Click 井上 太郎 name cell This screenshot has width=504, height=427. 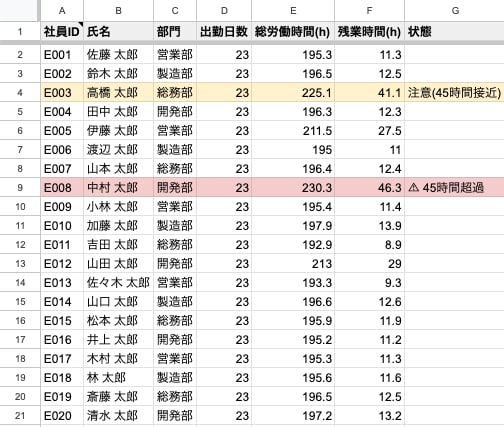pos(118,339)
